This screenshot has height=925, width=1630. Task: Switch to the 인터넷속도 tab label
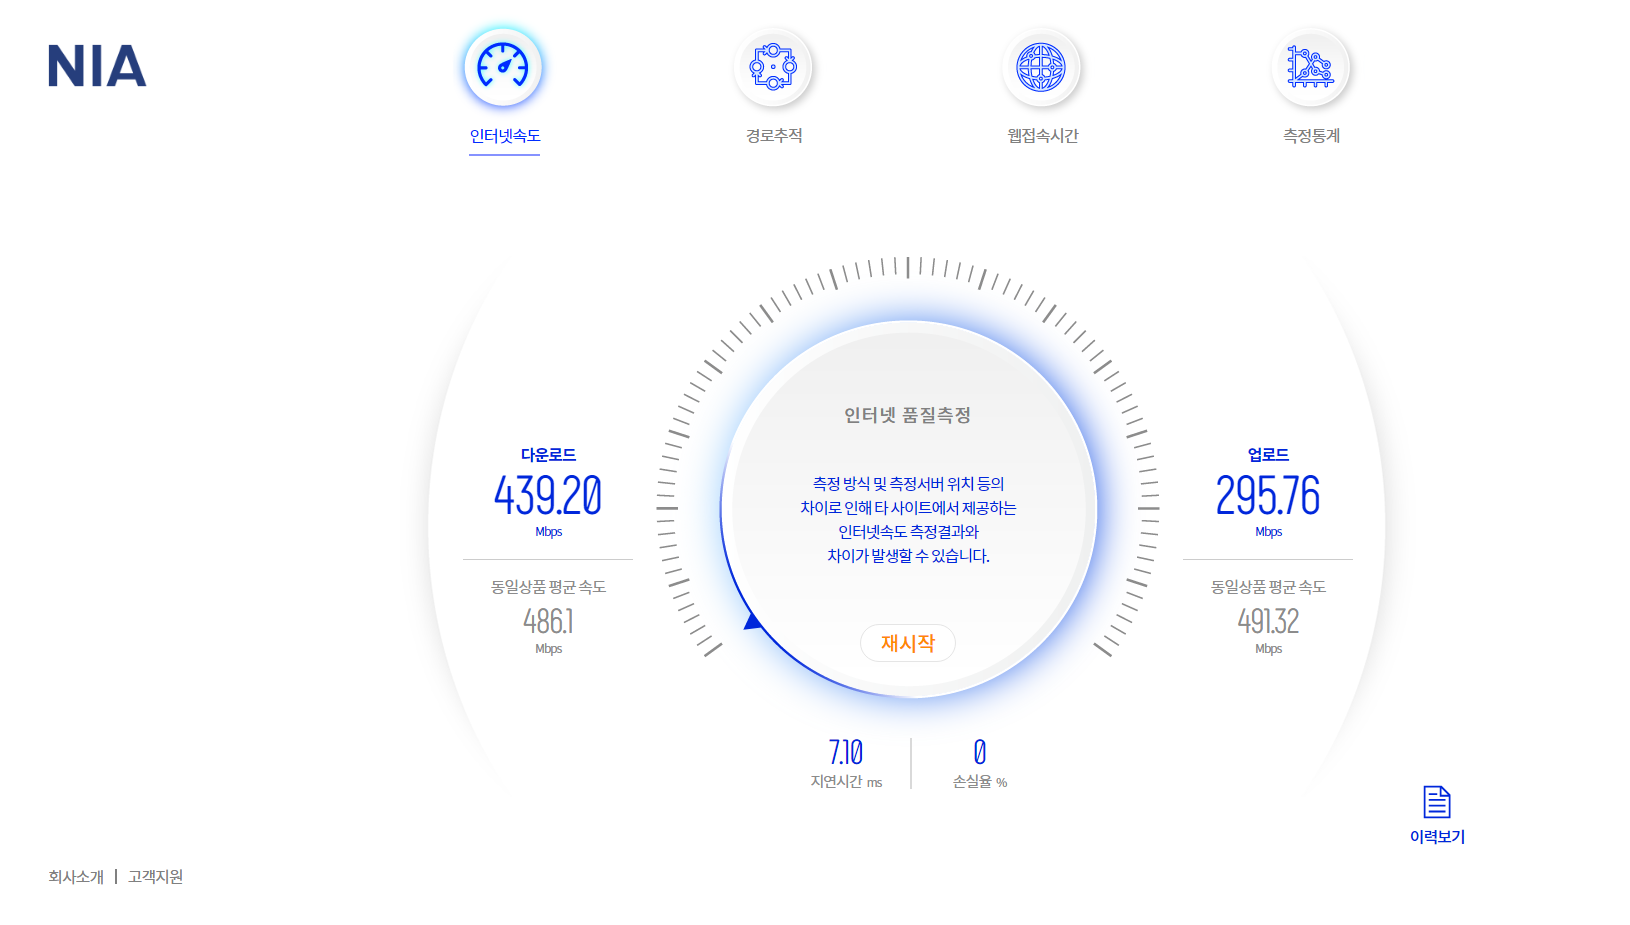point(505,136)
